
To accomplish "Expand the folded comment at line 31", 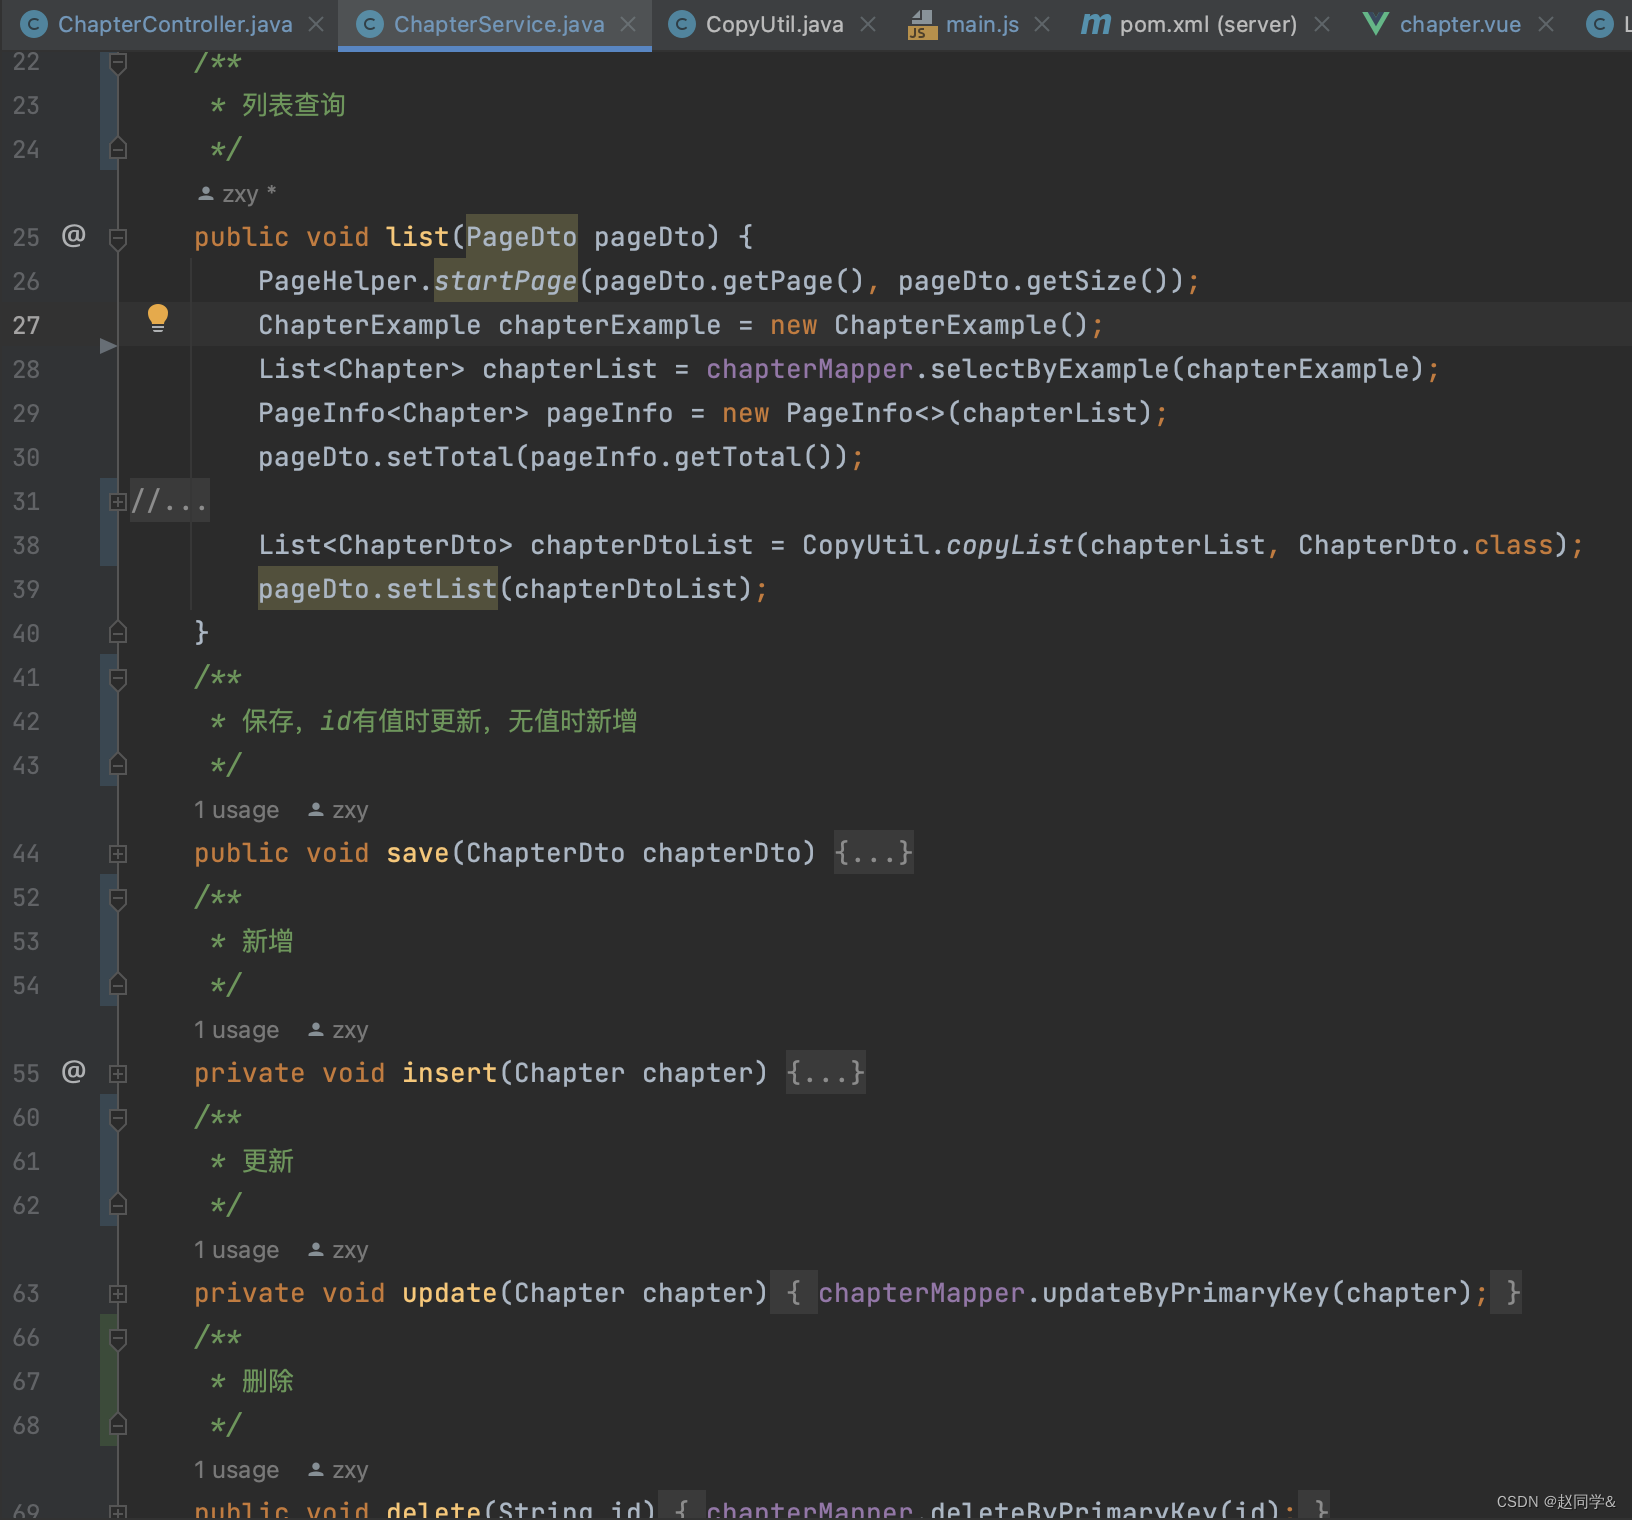I will point(118,501).
